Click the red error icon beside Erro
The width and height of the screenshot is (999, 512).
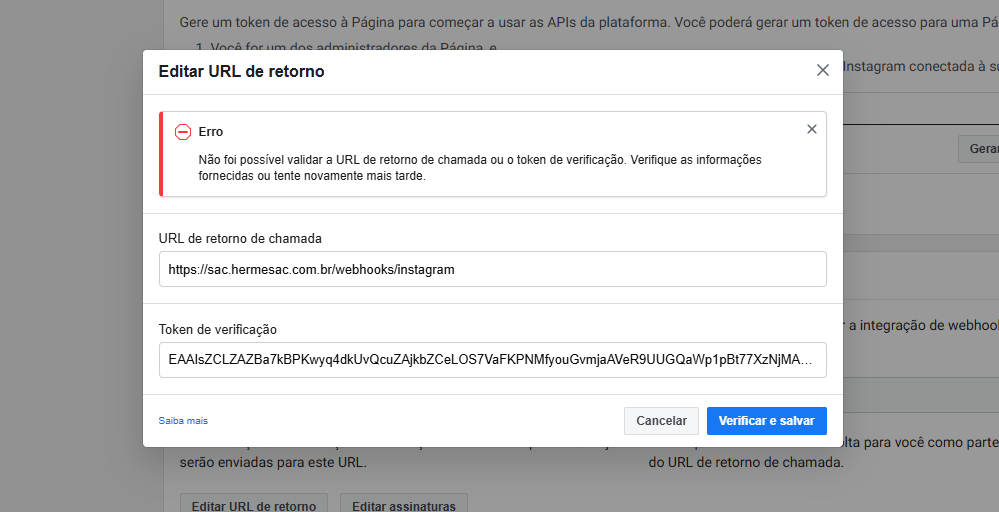coord(183,132)
